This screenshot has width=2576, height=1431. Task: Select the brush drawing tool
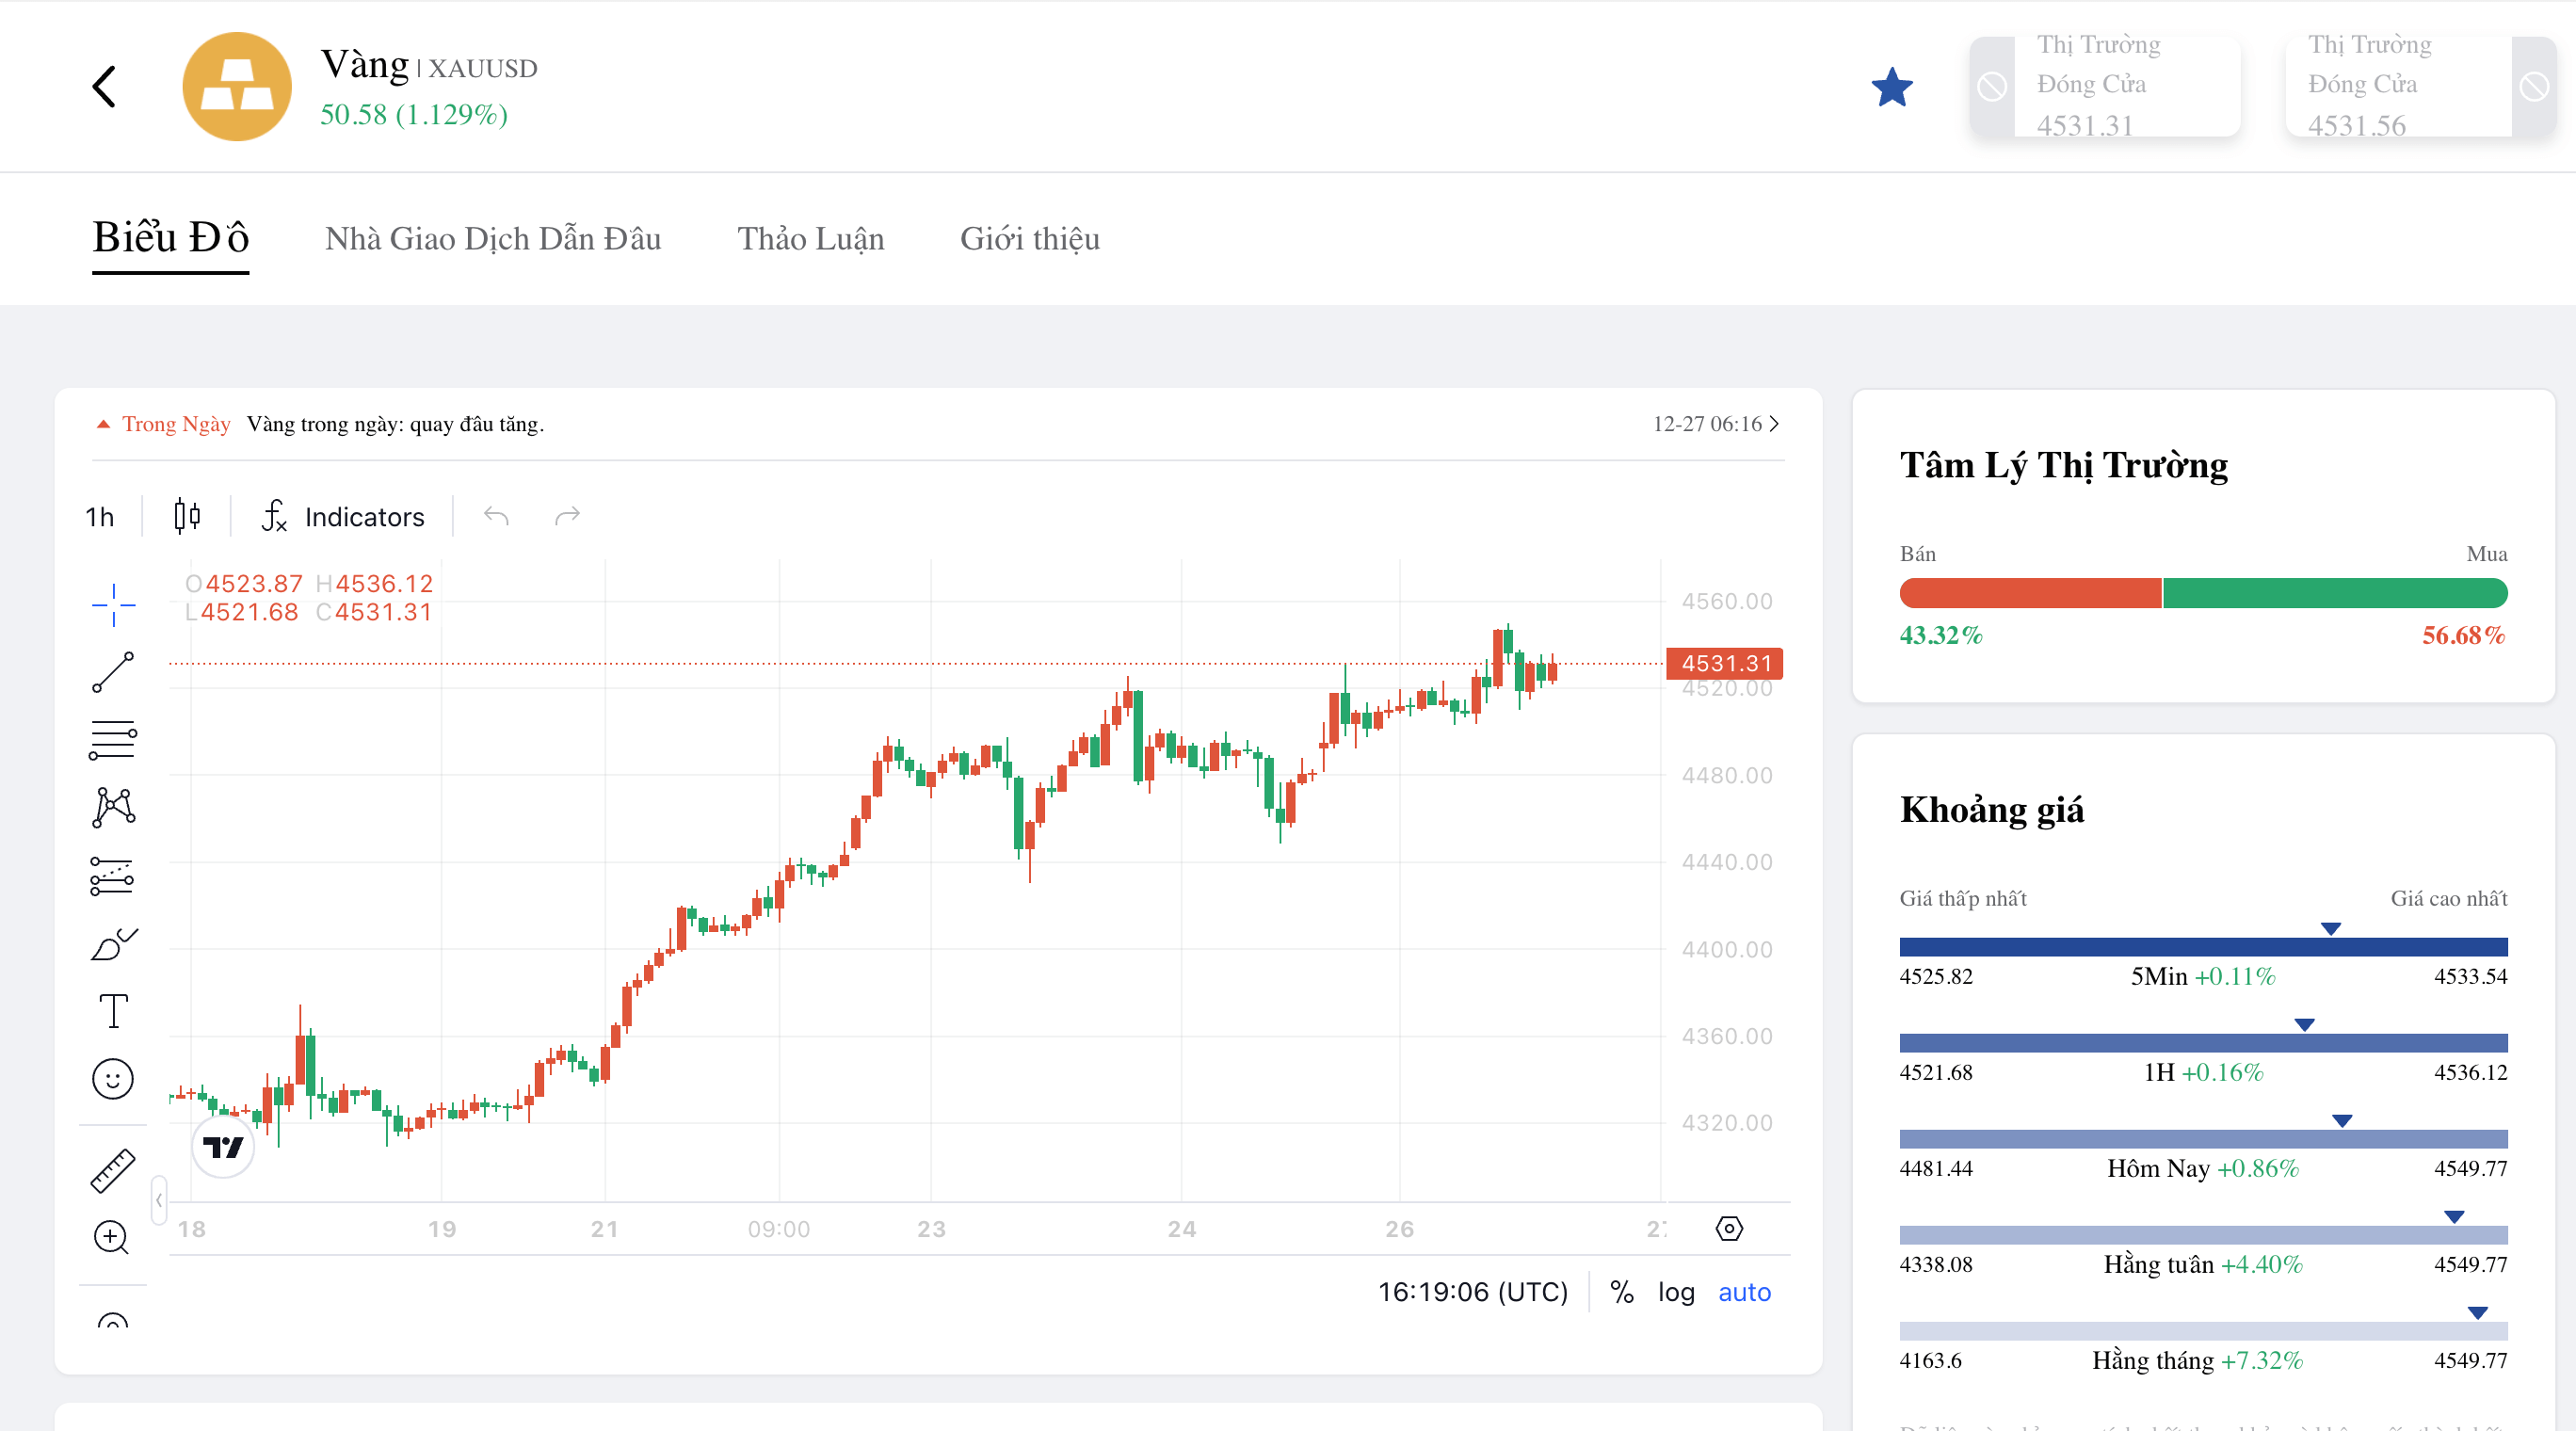[x=112, y=943]
